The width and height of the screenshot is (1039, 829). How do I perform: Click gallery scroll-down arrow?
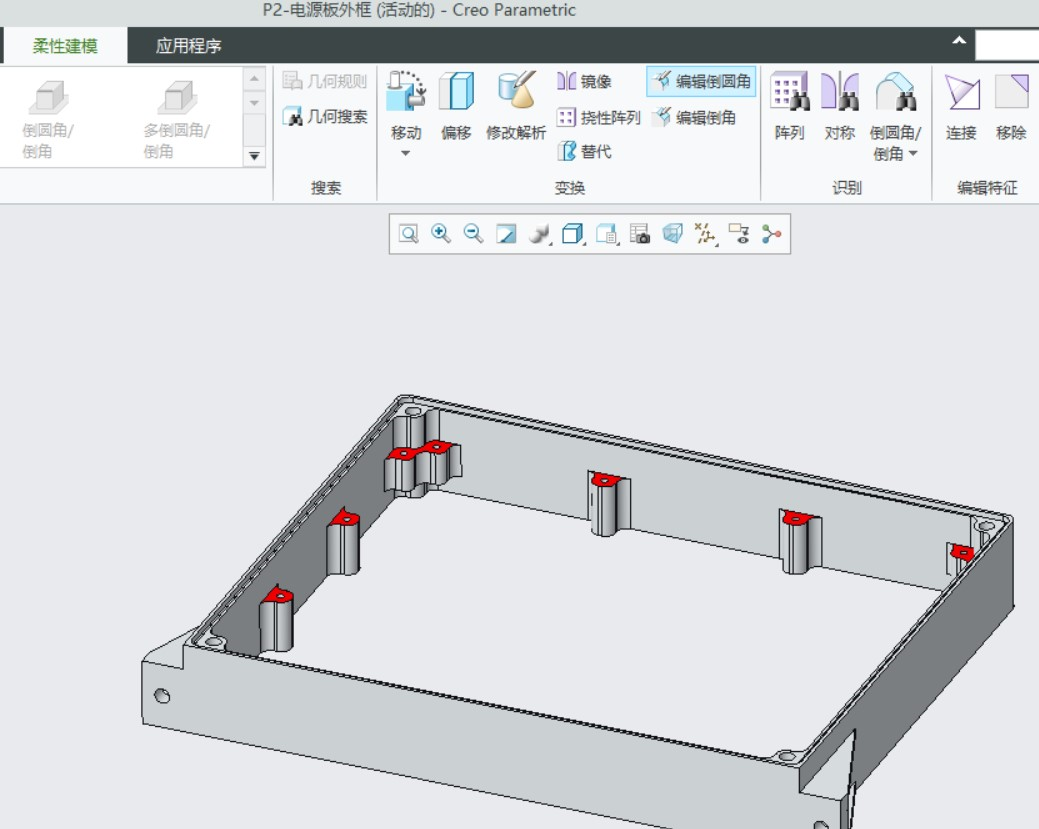[x=254, y=103]
